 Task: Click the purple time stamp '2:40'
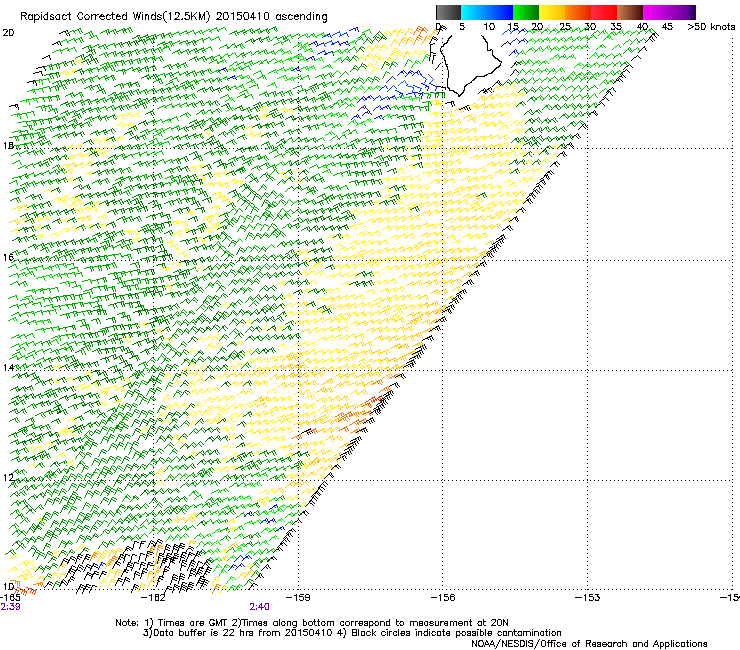coord(259,607)
